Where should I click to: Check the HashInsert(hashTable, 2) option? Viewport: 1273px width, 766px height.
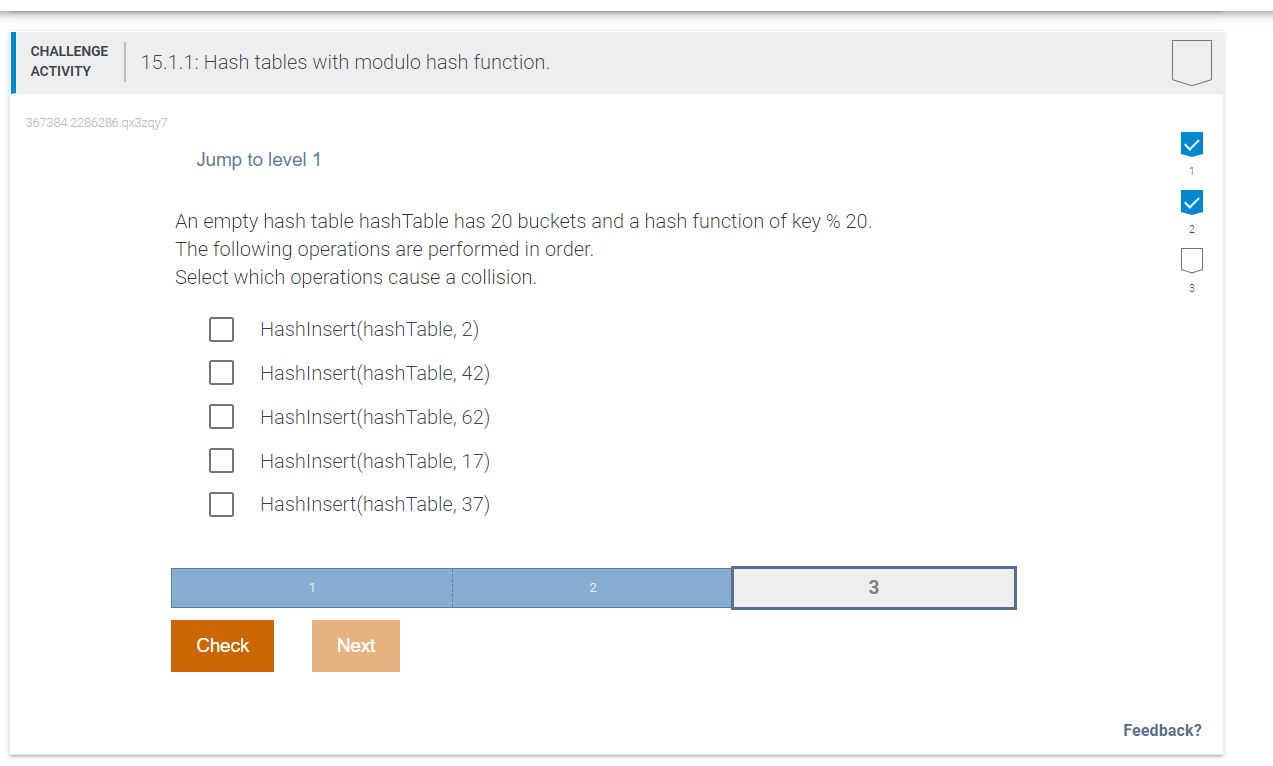coord(221,328)
